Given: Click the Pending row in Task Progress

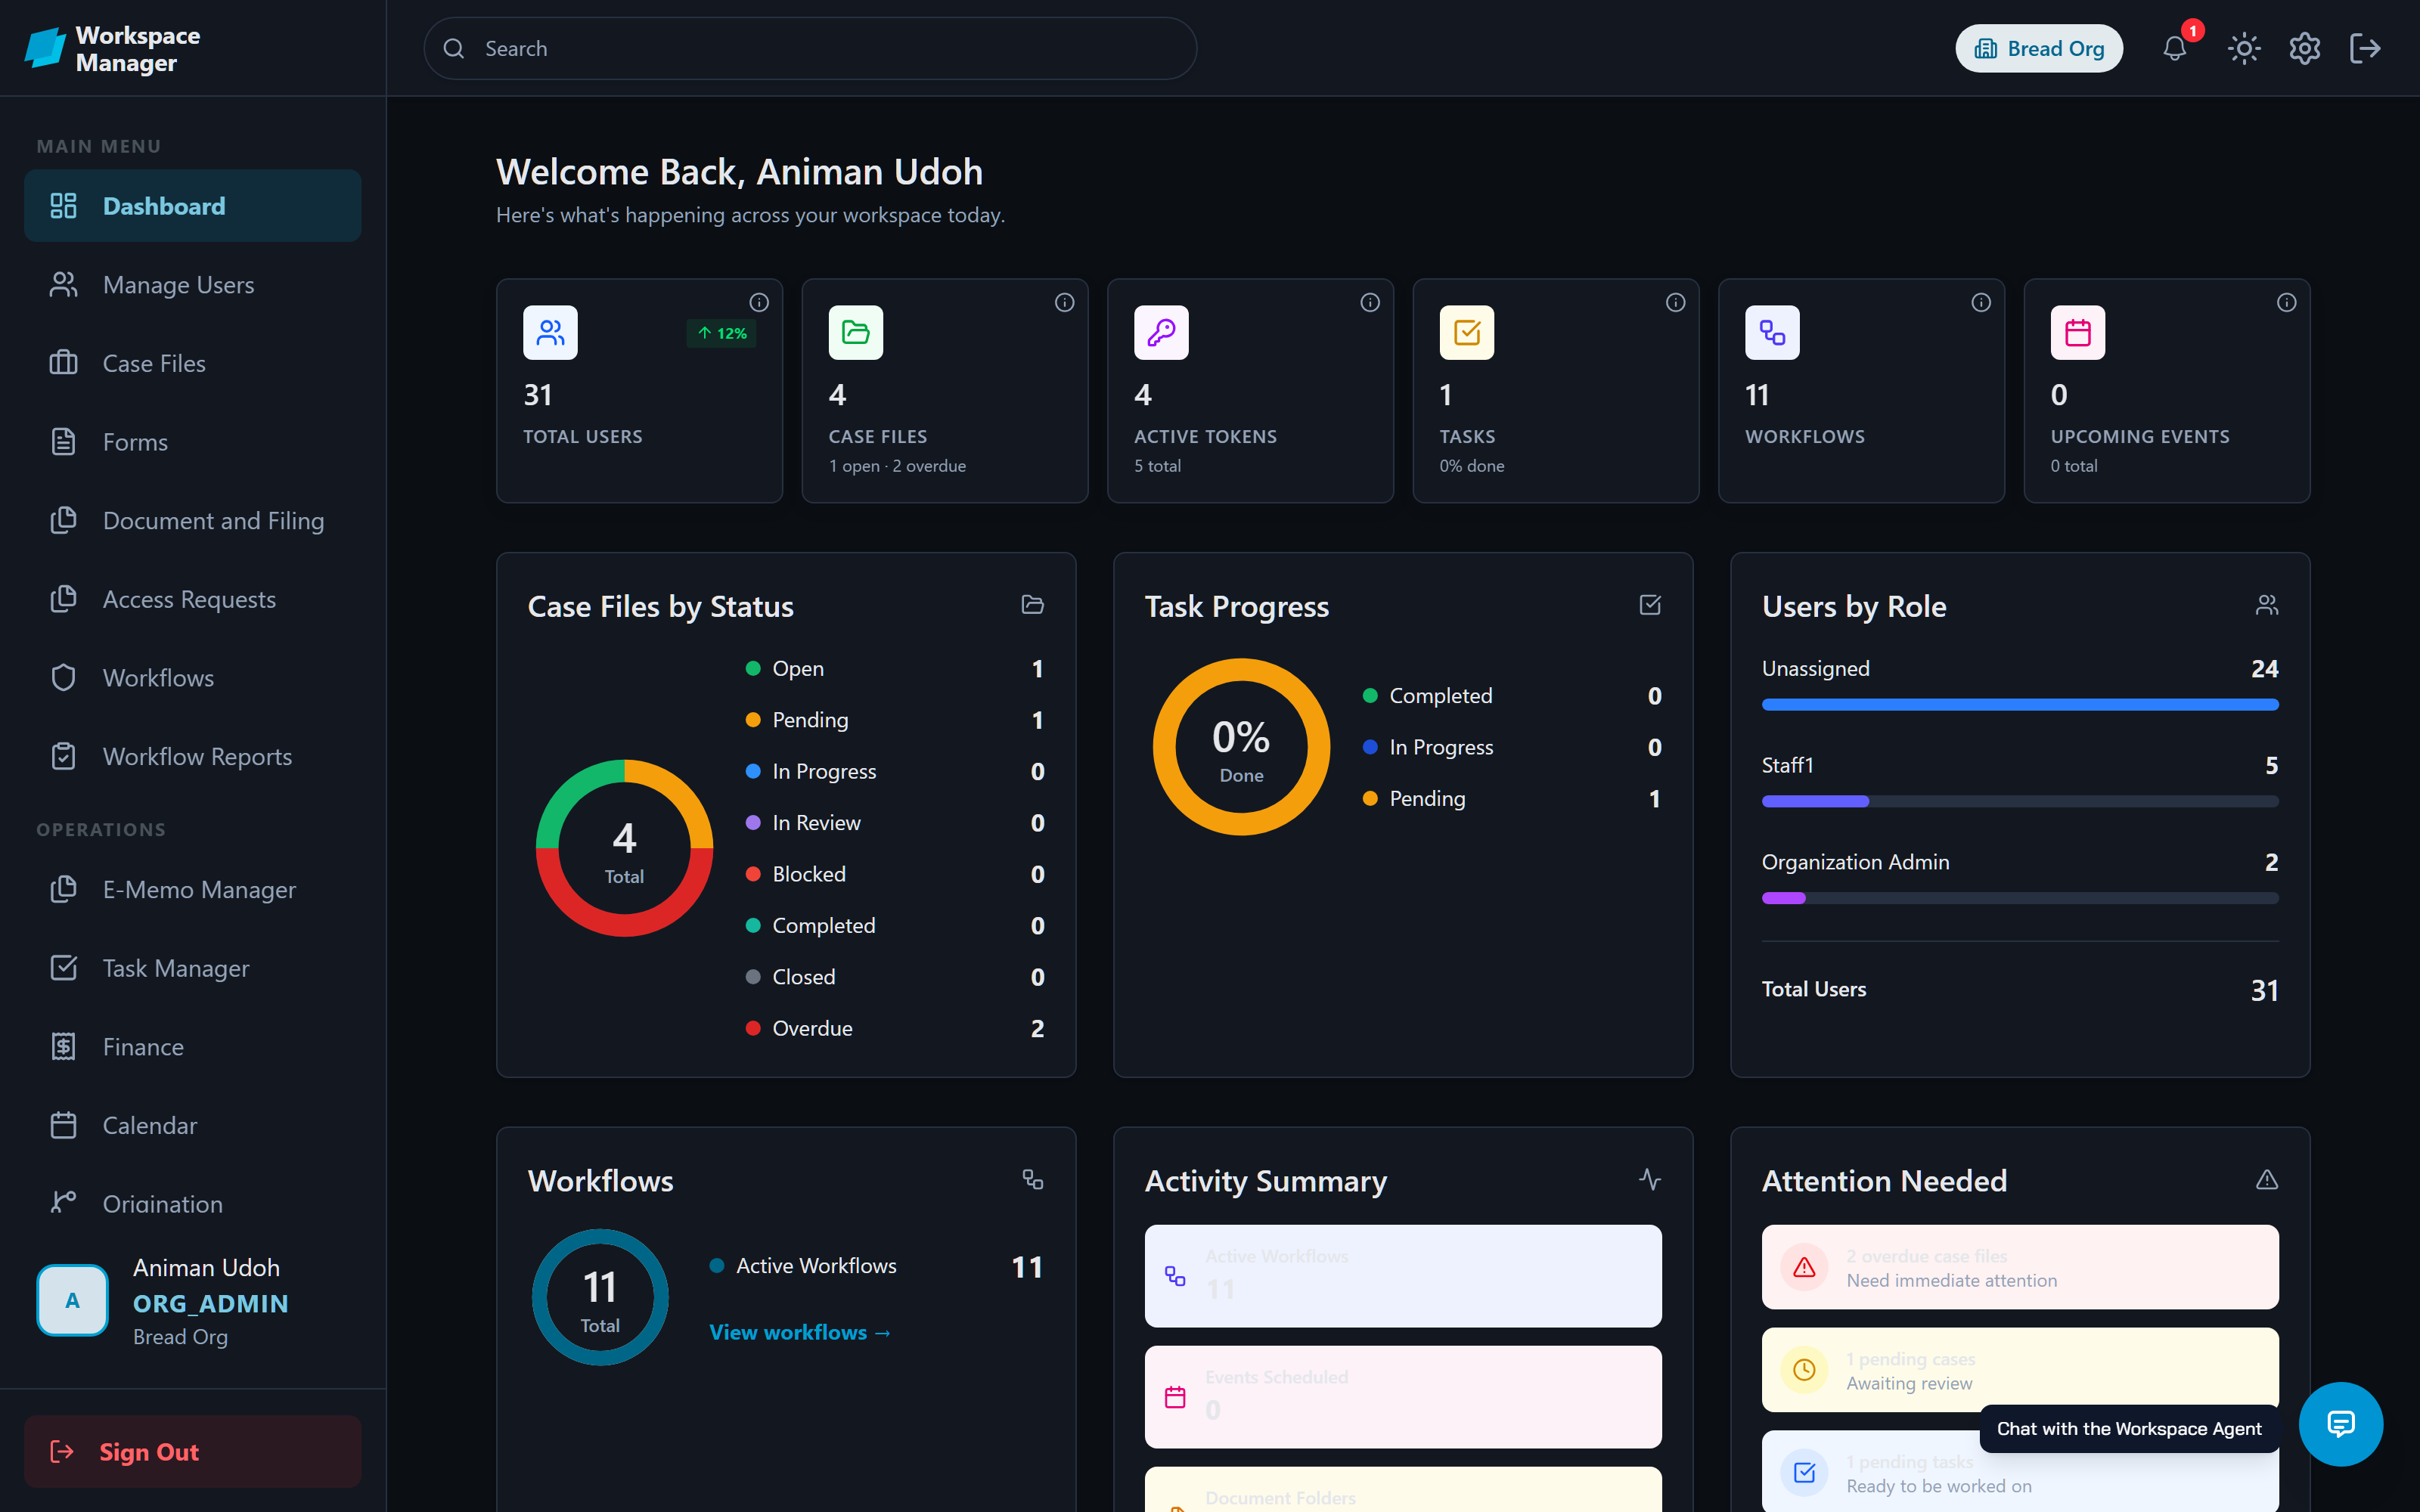Looking at the screenshot, I should coord(1512,798).
